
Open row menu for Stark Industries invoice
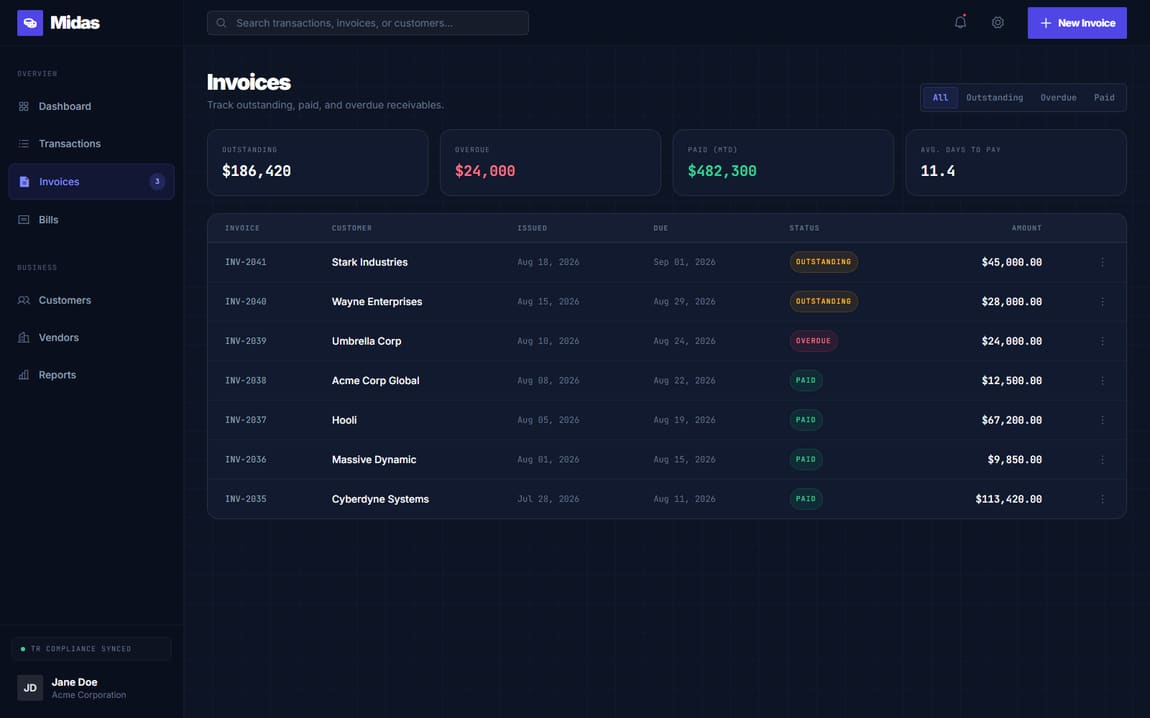pyautogui.click(x=1102, y=262)
